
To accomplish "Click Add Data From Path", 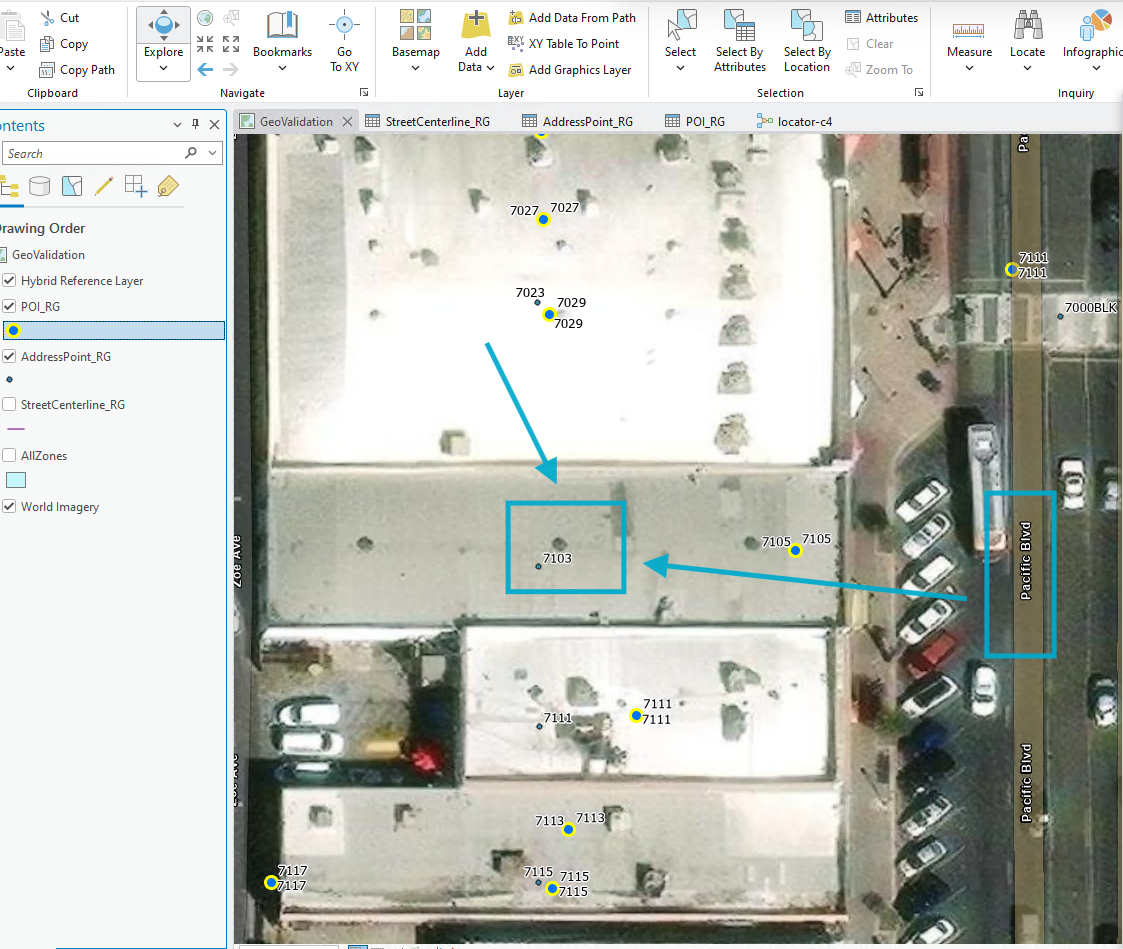I will (581, 18).
